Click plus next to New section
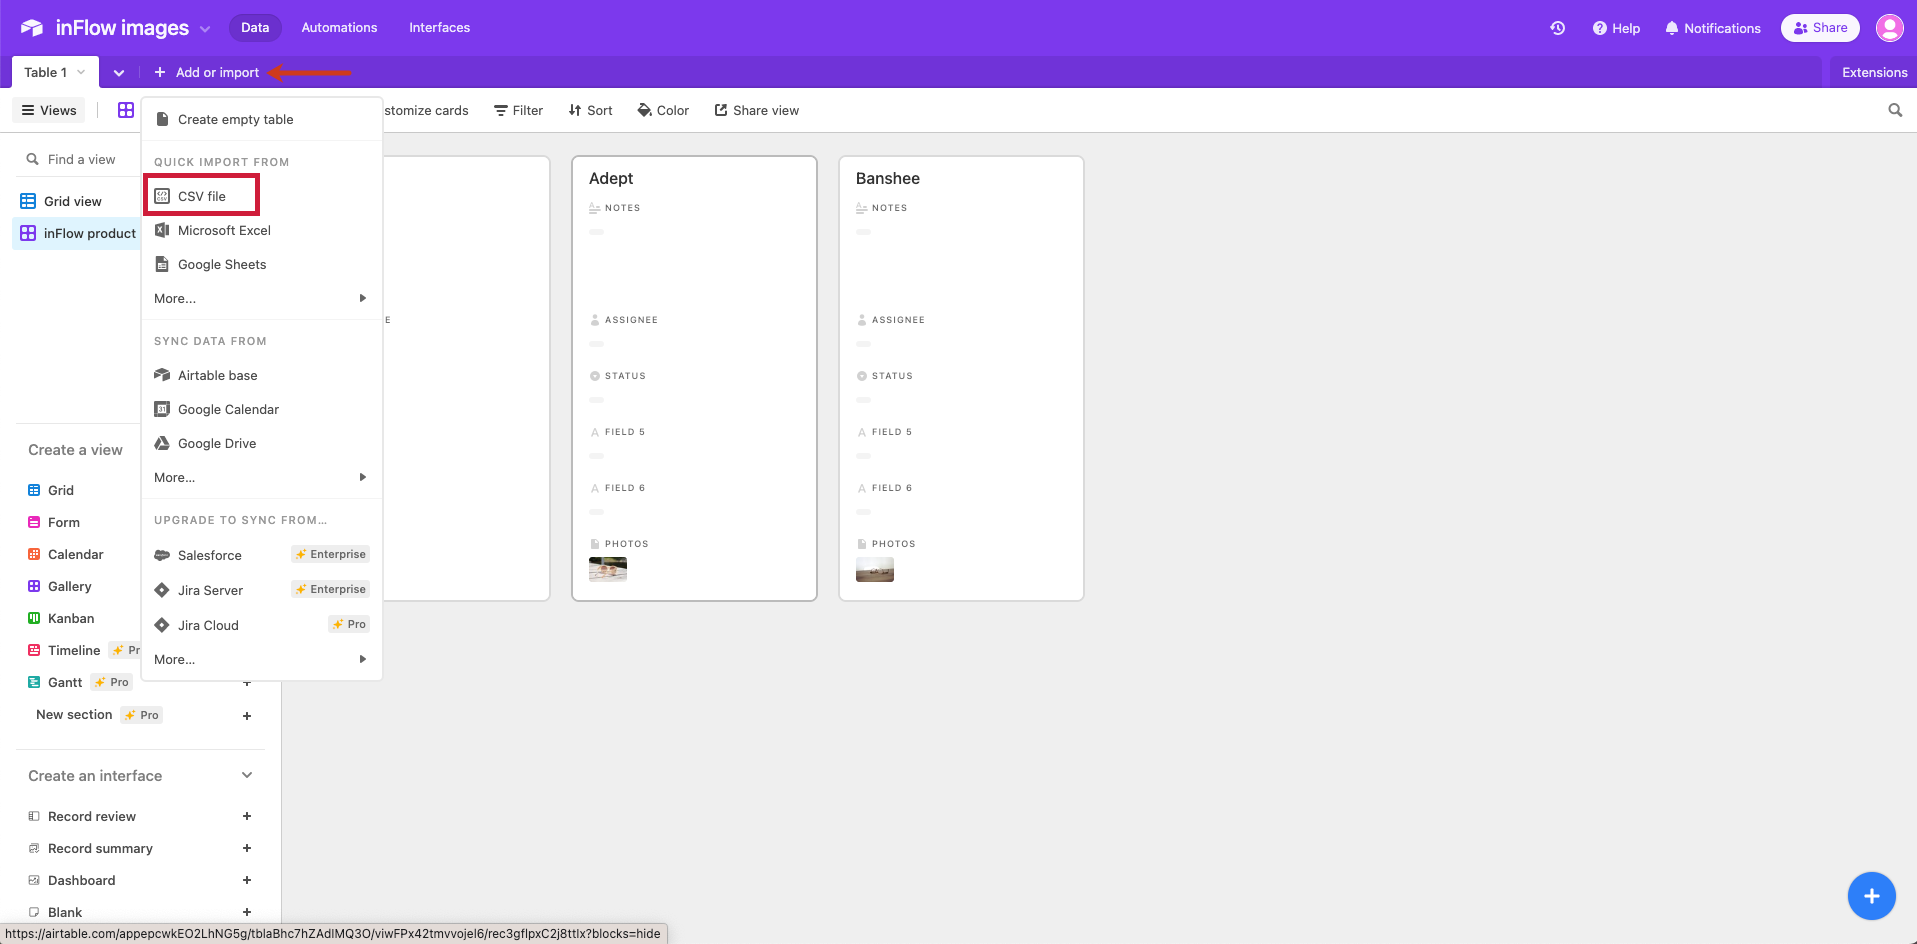 (247, 715)
